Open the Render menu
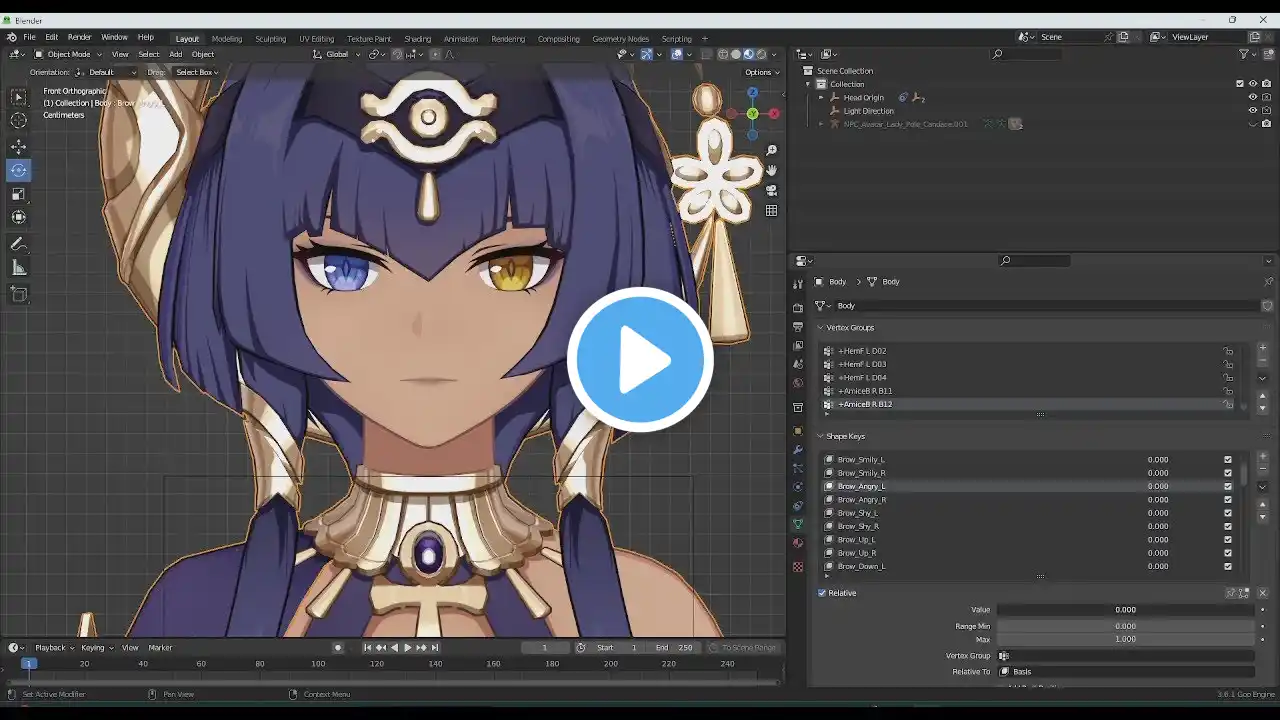The image size is (1280, 720). coord(80,37)
